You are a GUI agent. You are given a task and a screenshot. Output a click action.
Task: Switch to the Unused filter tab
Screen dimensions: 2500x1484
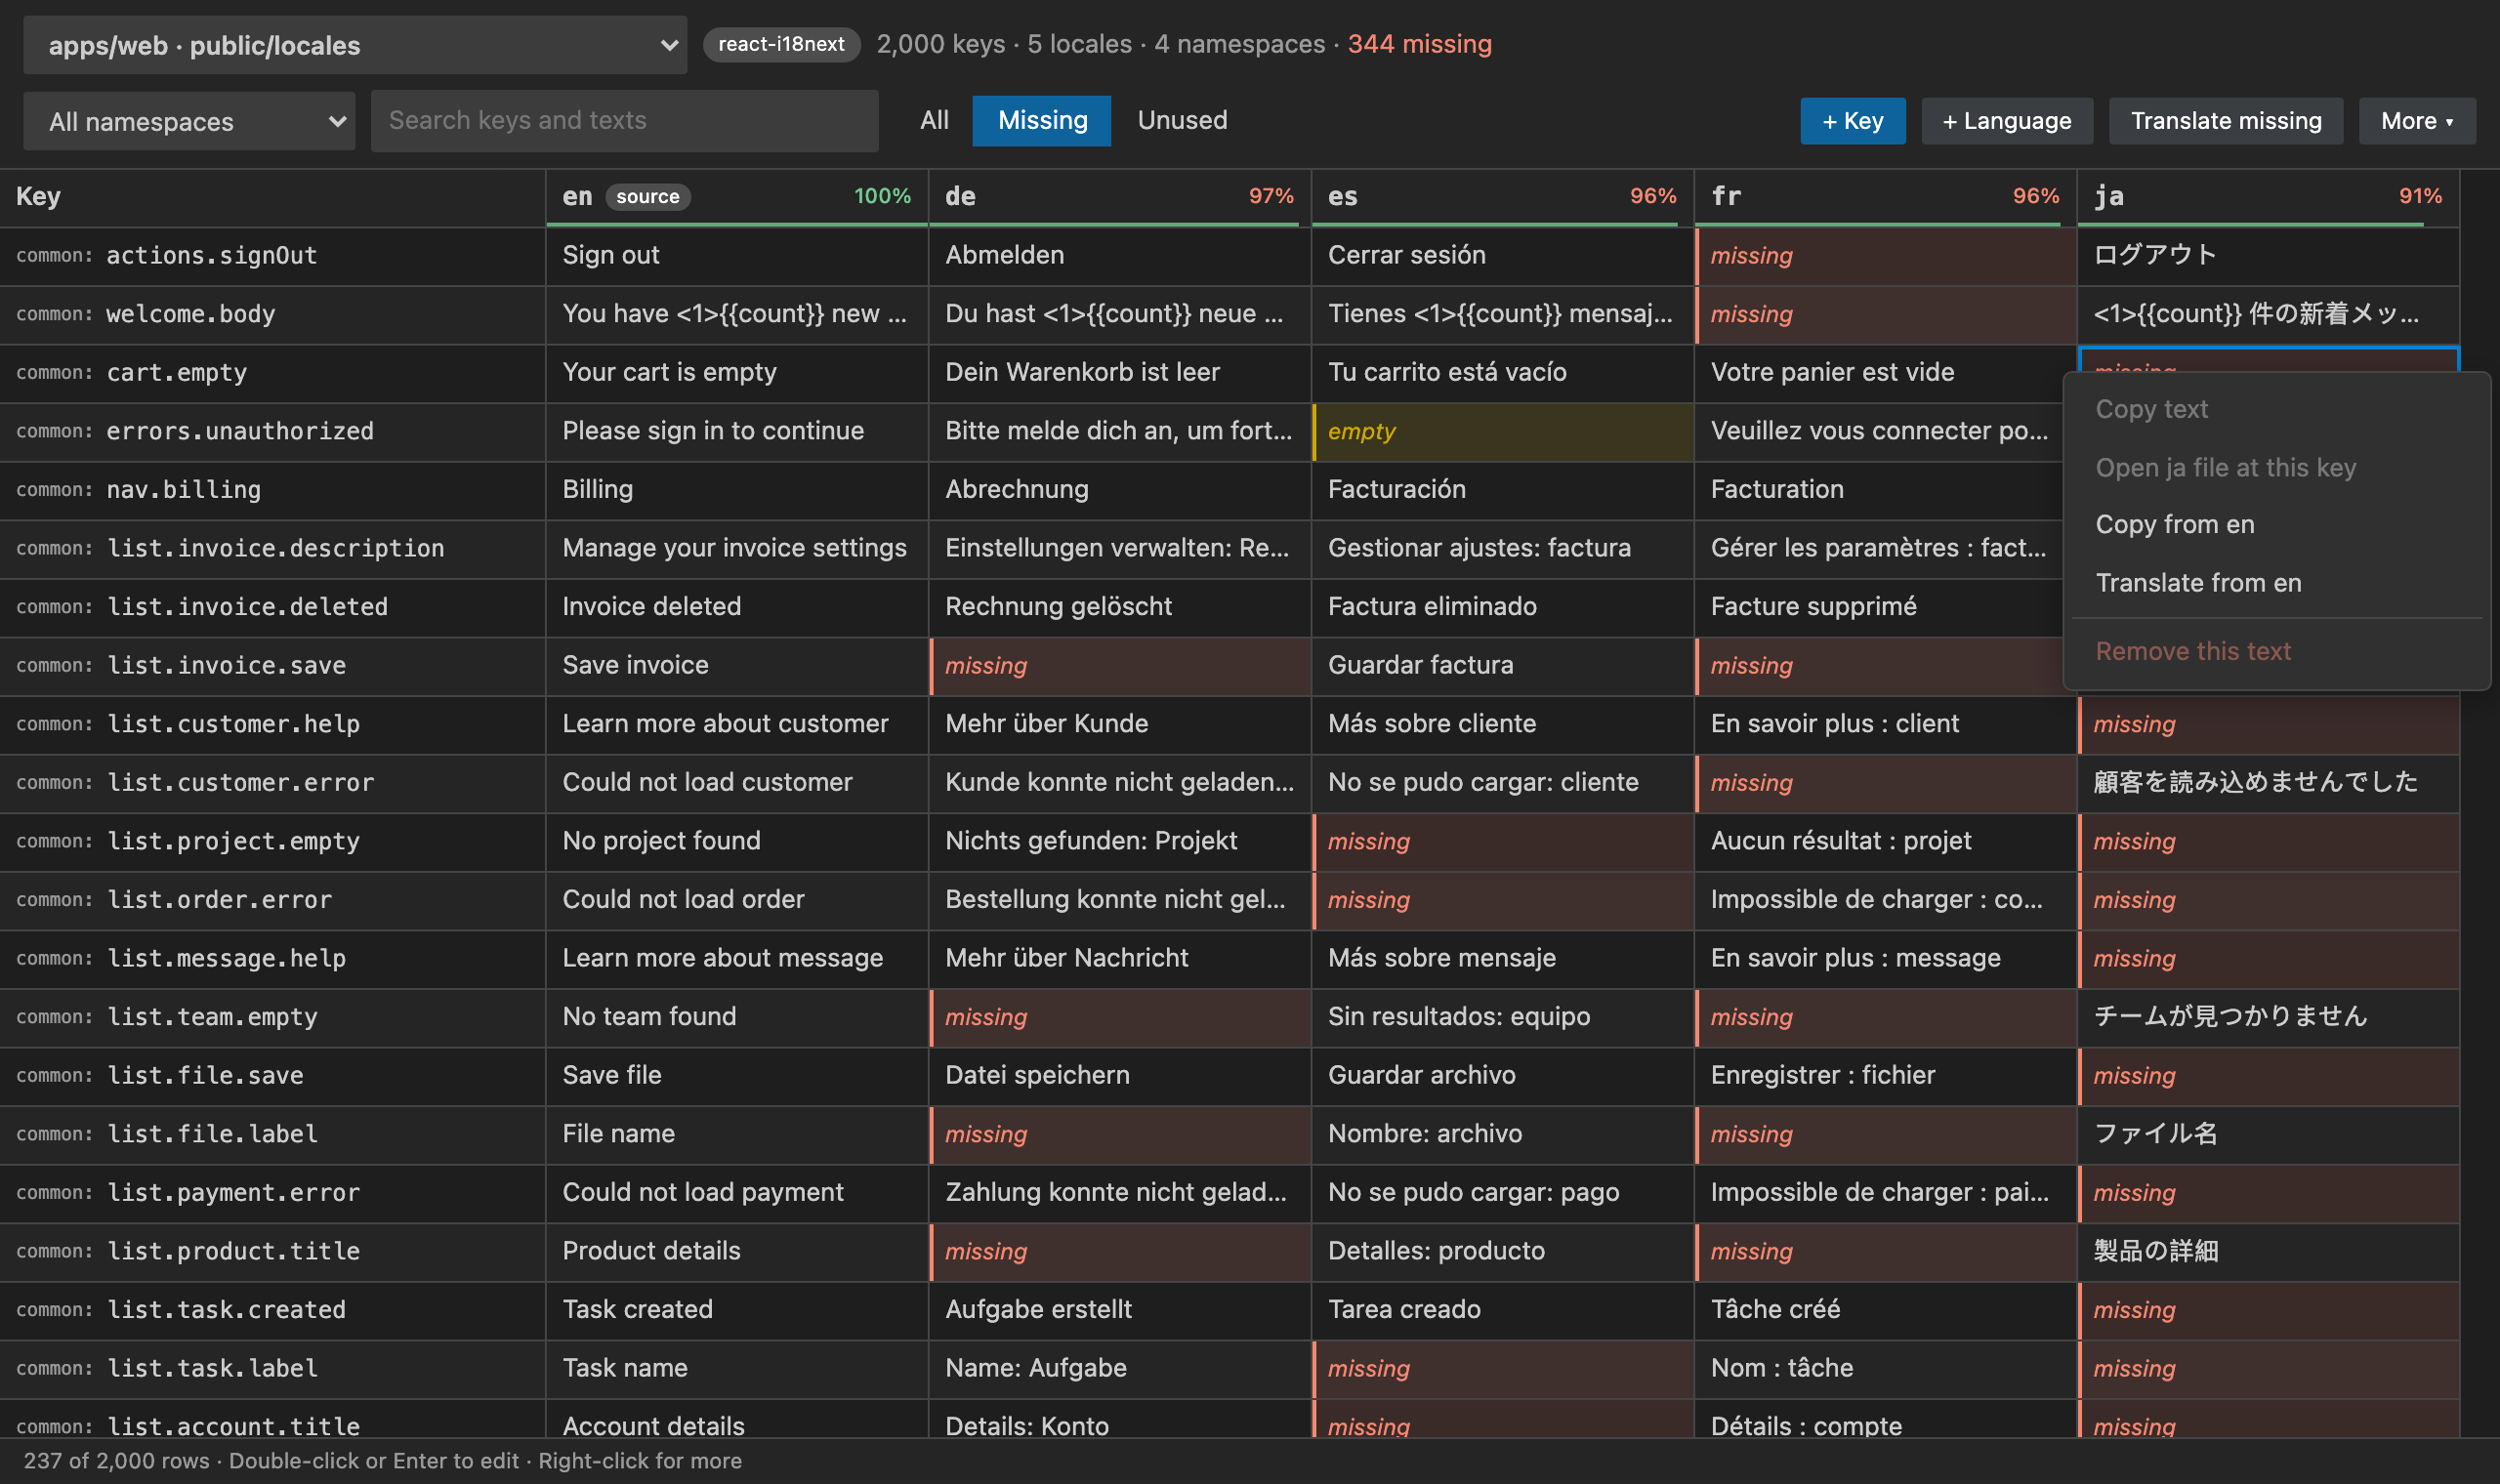tap(1182, 120)
